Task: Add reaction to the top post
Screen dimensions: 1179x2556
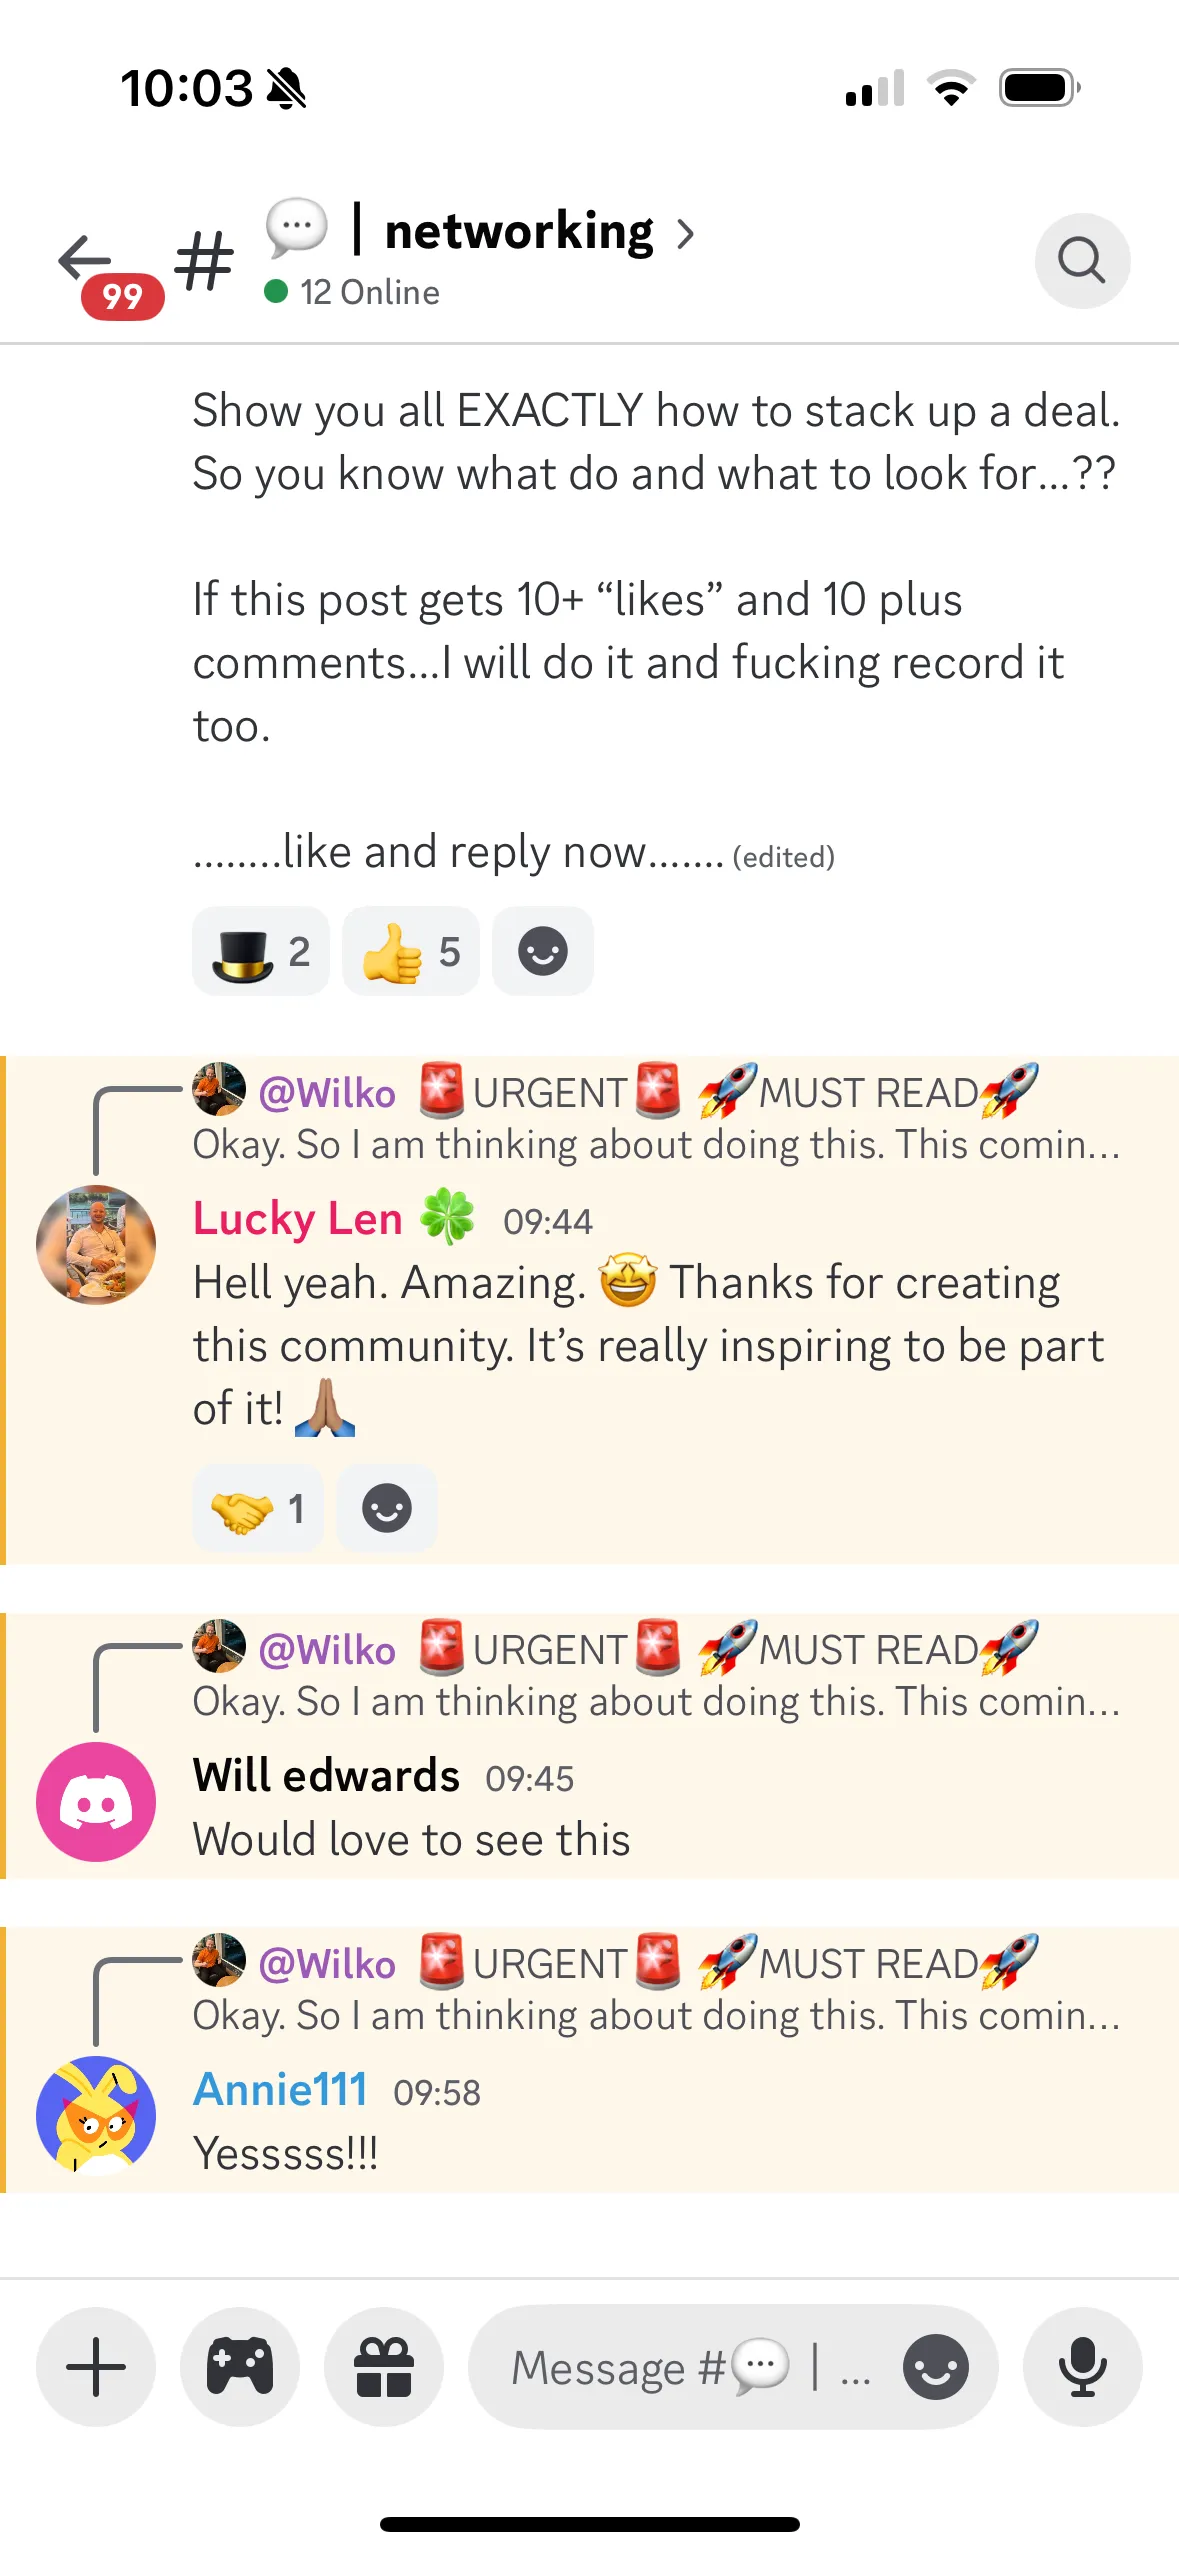Action: tap(543, 951)
